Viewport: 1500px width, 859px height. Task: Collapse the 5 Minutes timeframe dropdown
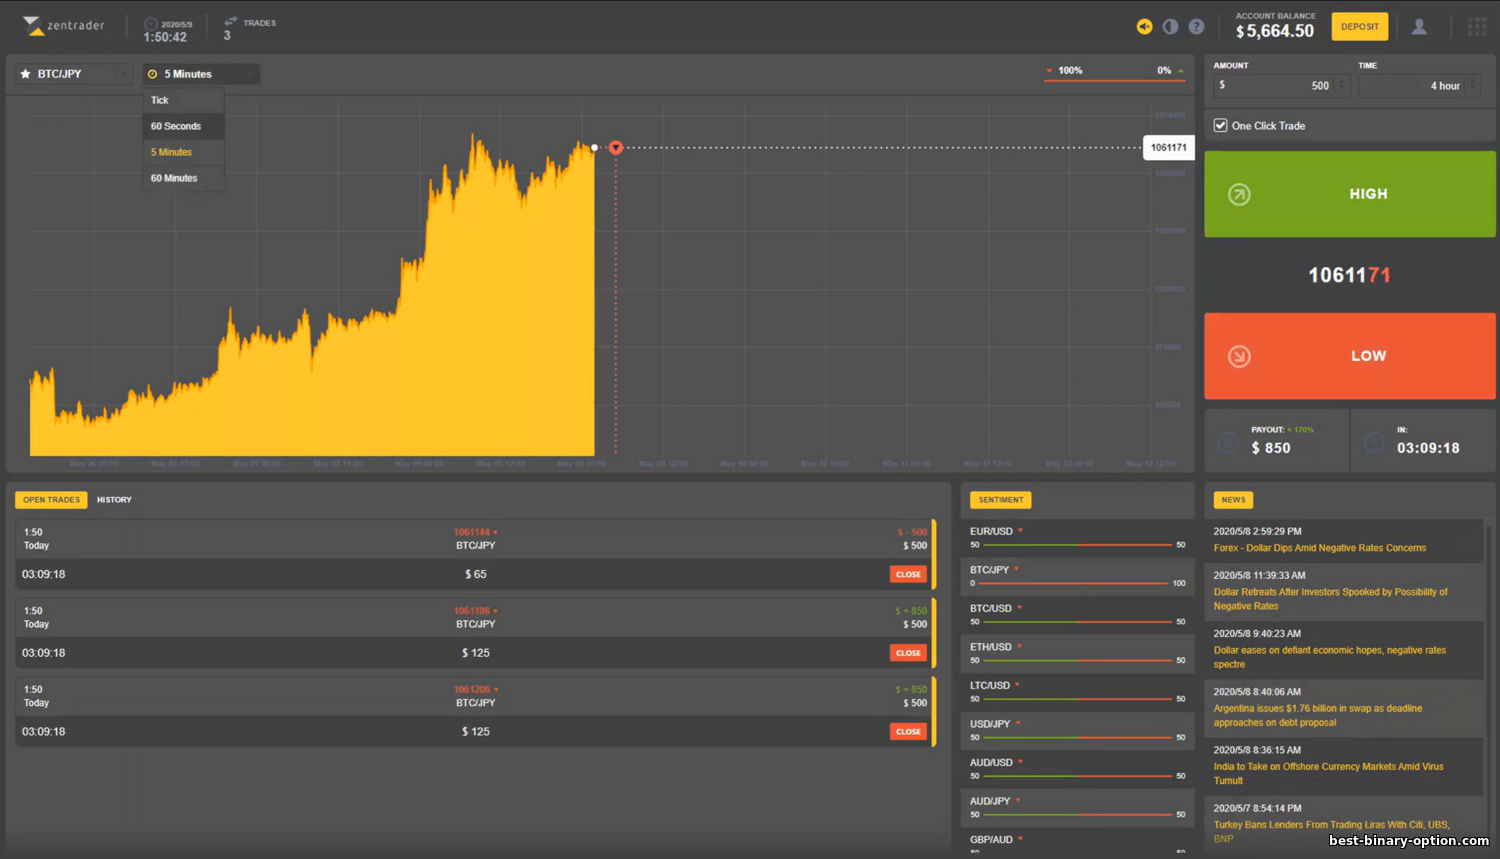pyautogui.click(x=201, y=74)
